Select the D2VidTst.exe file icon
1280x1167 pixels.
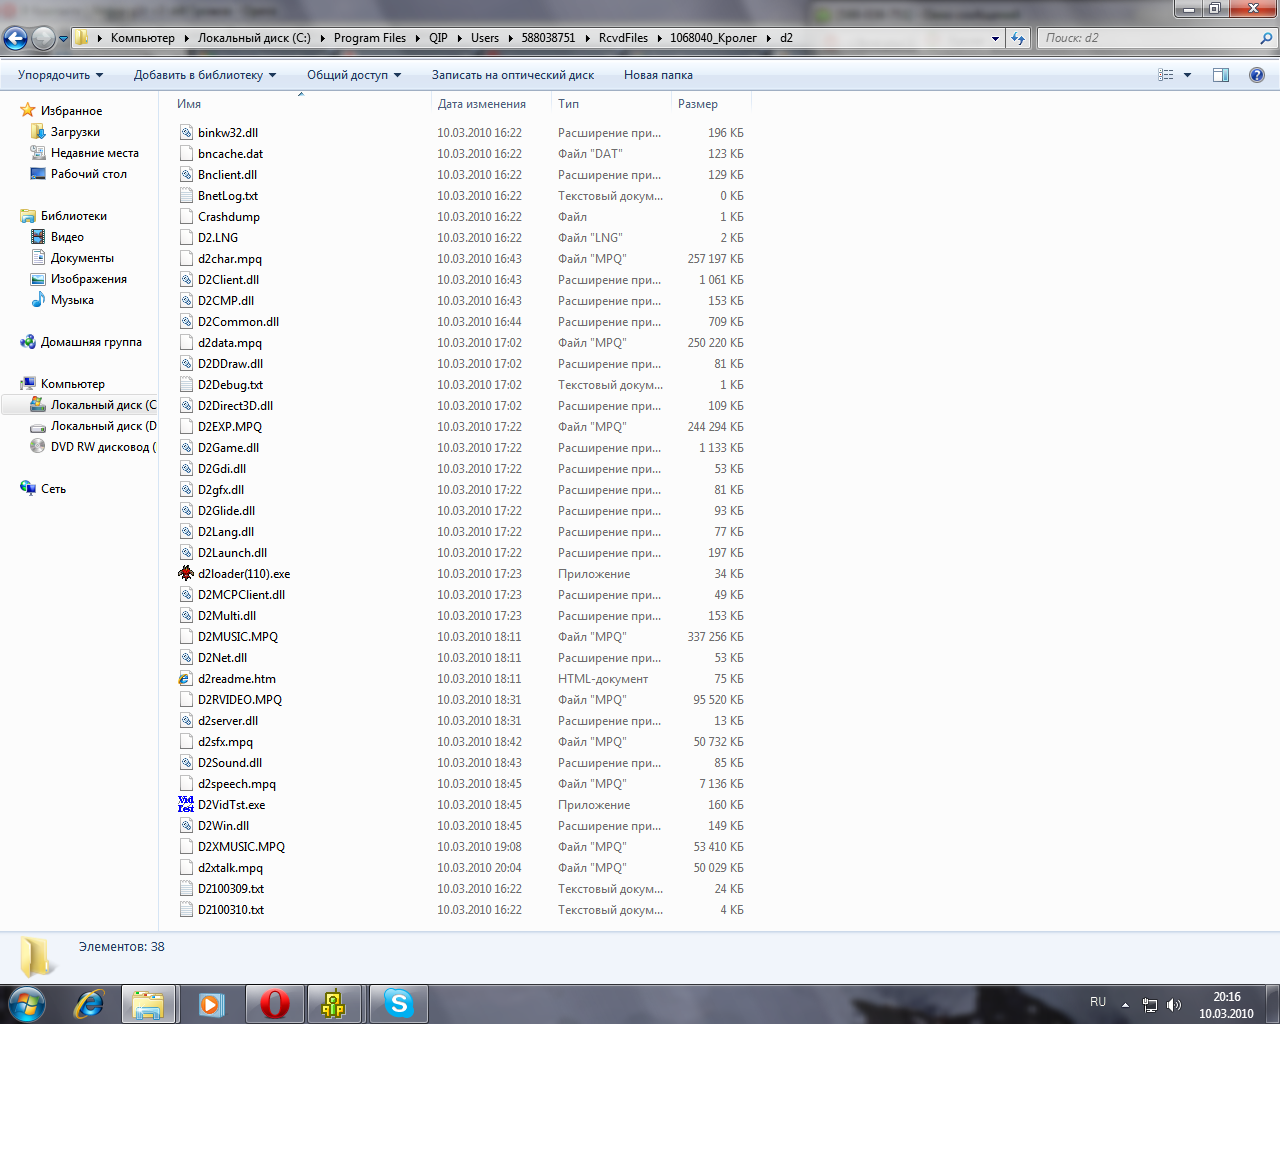click(x=186, y=805)
